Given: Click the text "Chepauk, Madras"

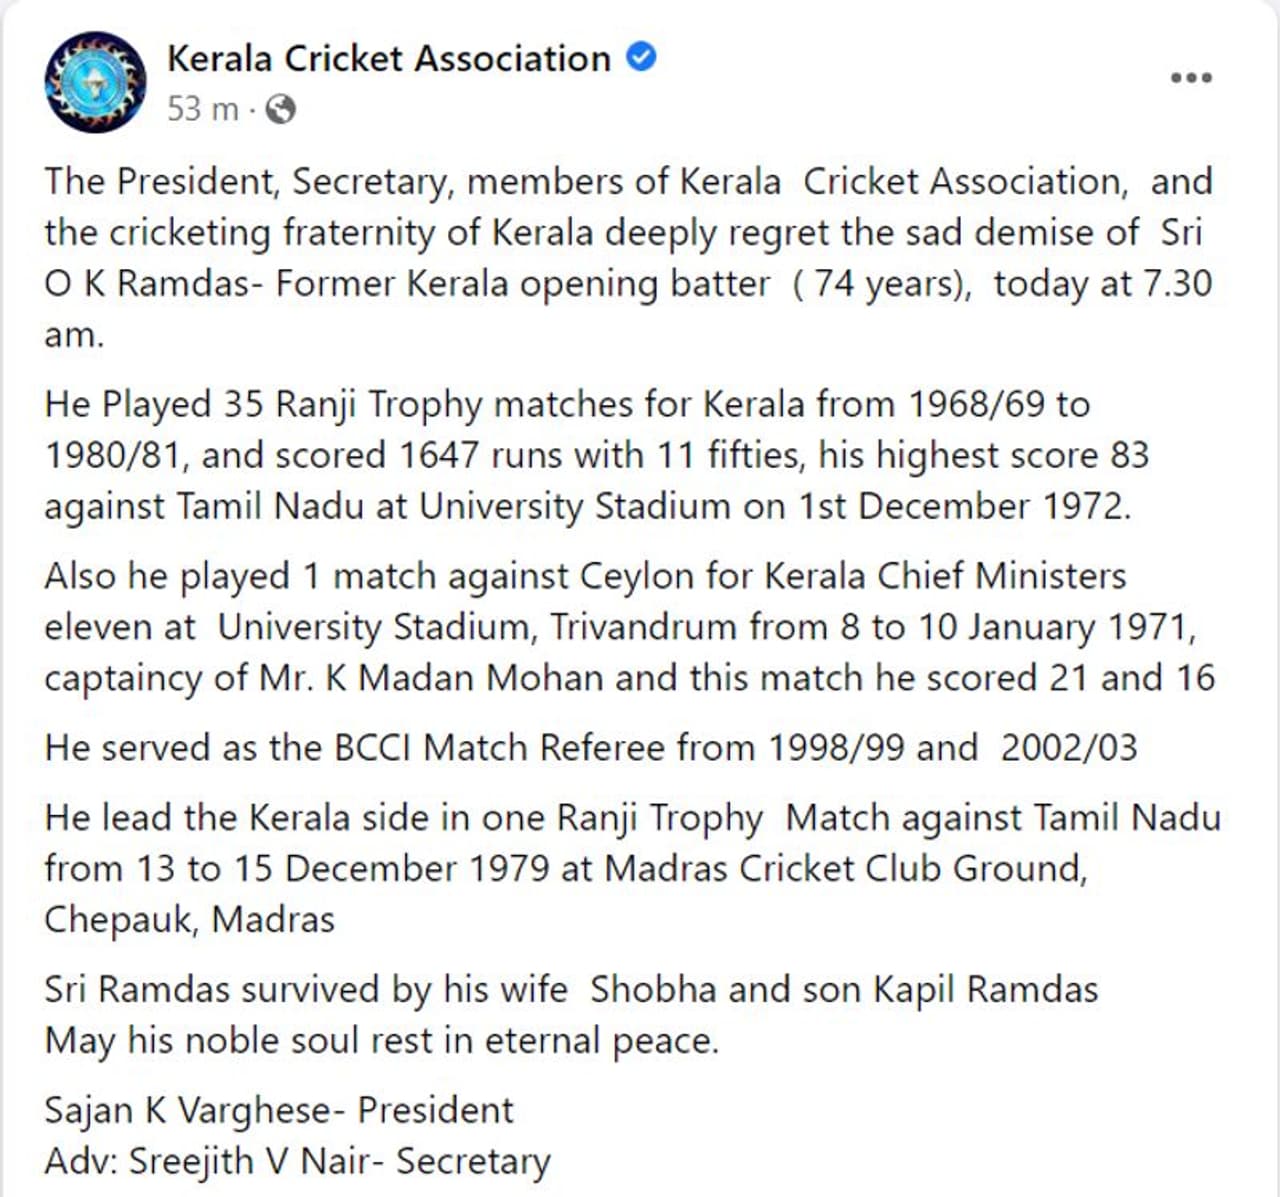Looking at the screenshot, I should pos(189,919).
